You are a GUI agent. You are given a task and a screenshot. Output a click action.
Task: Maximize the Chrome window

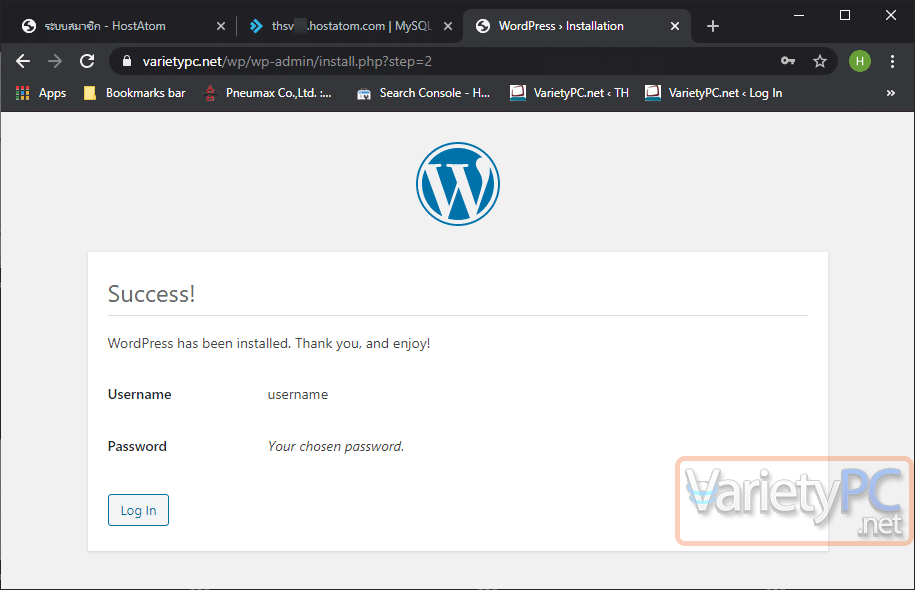pos(844,15)
